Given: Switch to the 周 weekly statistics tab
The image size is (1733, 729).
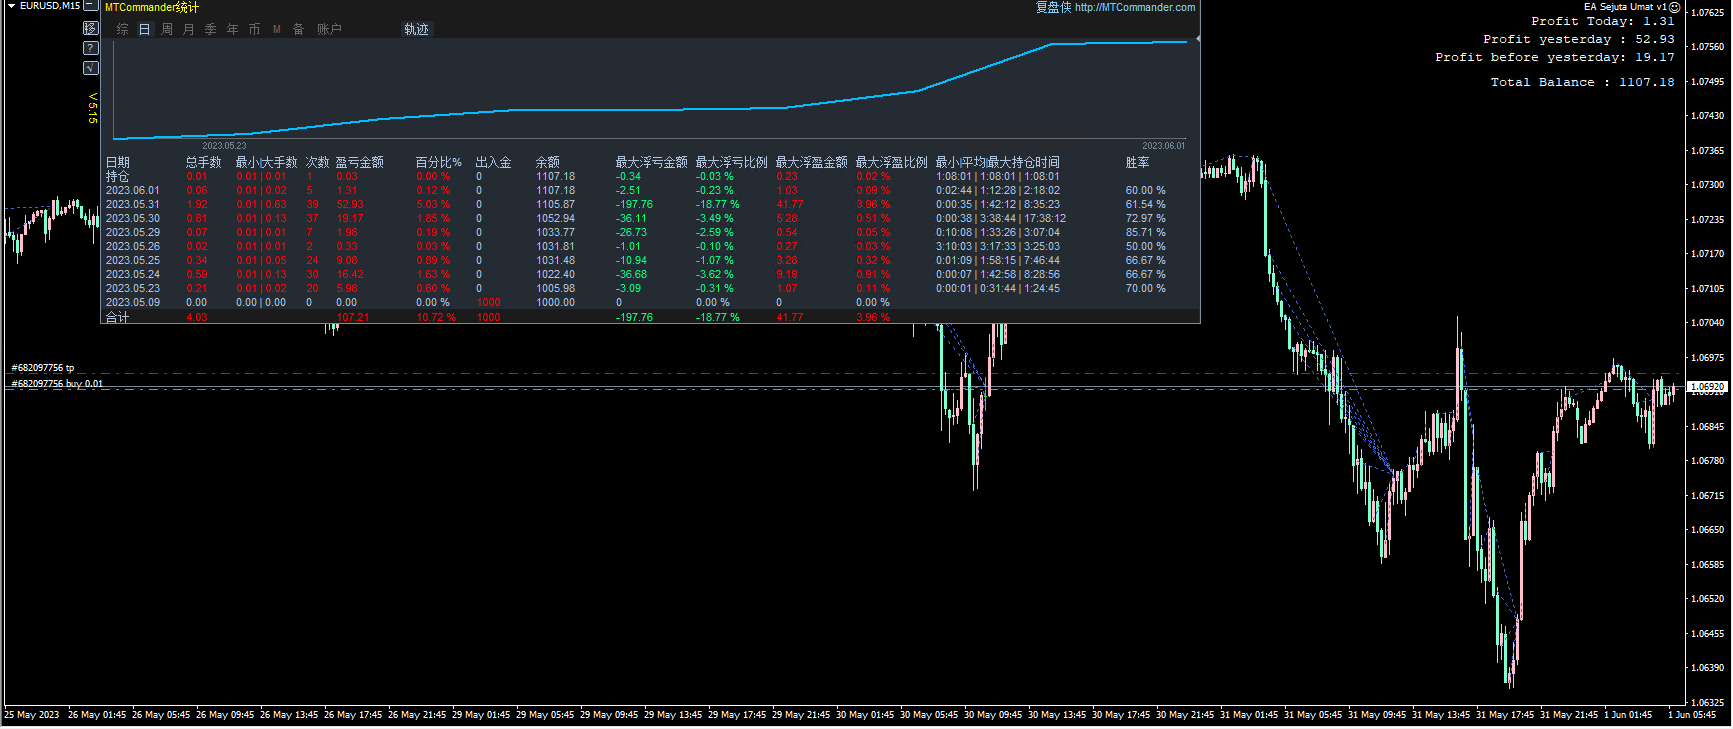Looking at the screenshot, I should pos(167,29).
